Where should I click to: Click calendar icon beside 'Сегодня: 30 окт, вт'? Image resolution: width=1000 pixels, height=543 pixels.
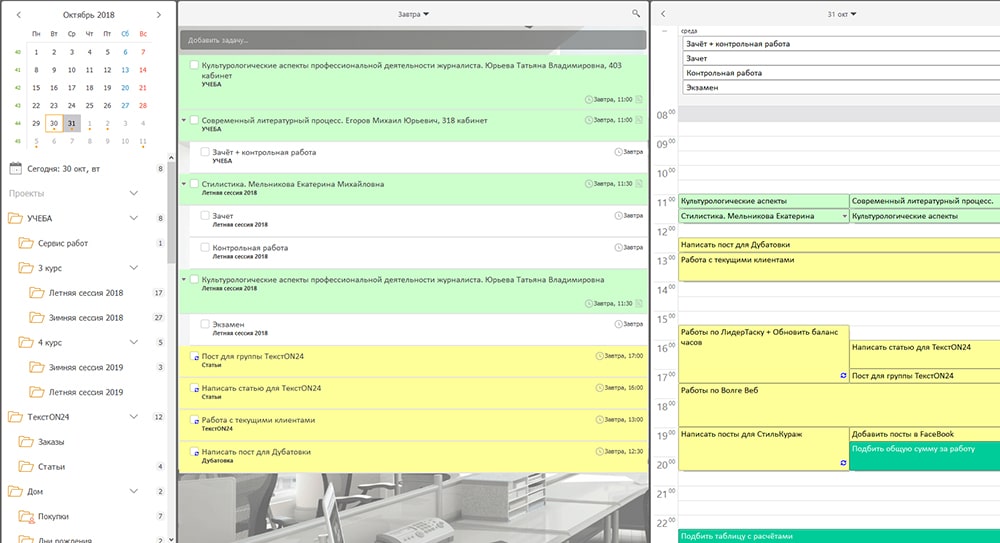click(15, 168)
